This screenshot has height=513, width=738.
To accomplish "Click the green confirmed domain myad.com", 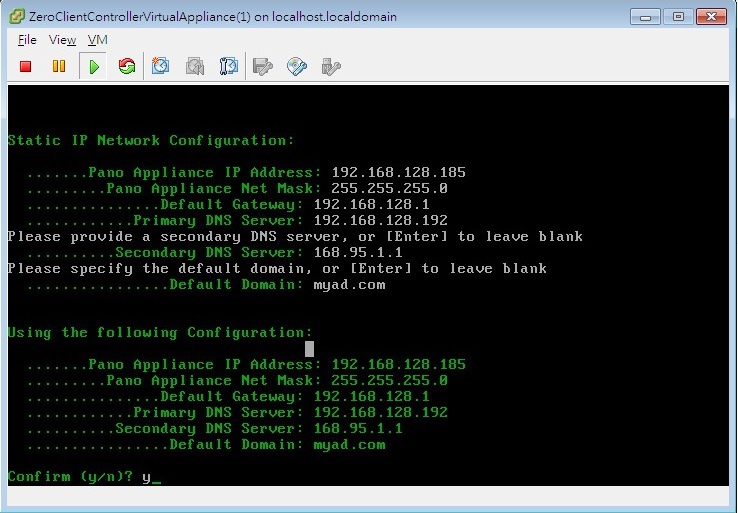I will pyautogui.click(x=349, y=445).
